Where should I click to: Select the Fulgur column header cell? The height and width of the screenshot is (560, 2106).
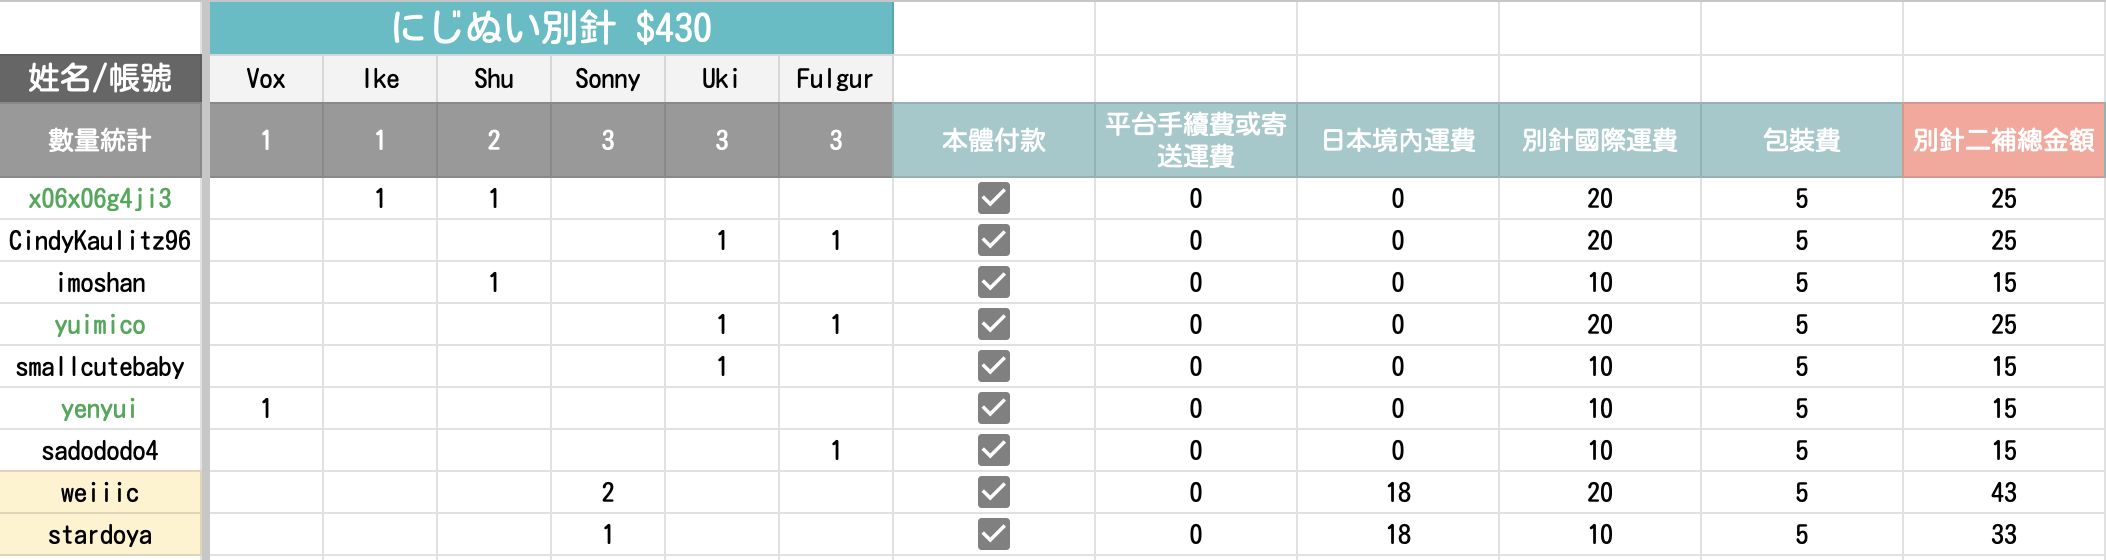pos(835,79)
